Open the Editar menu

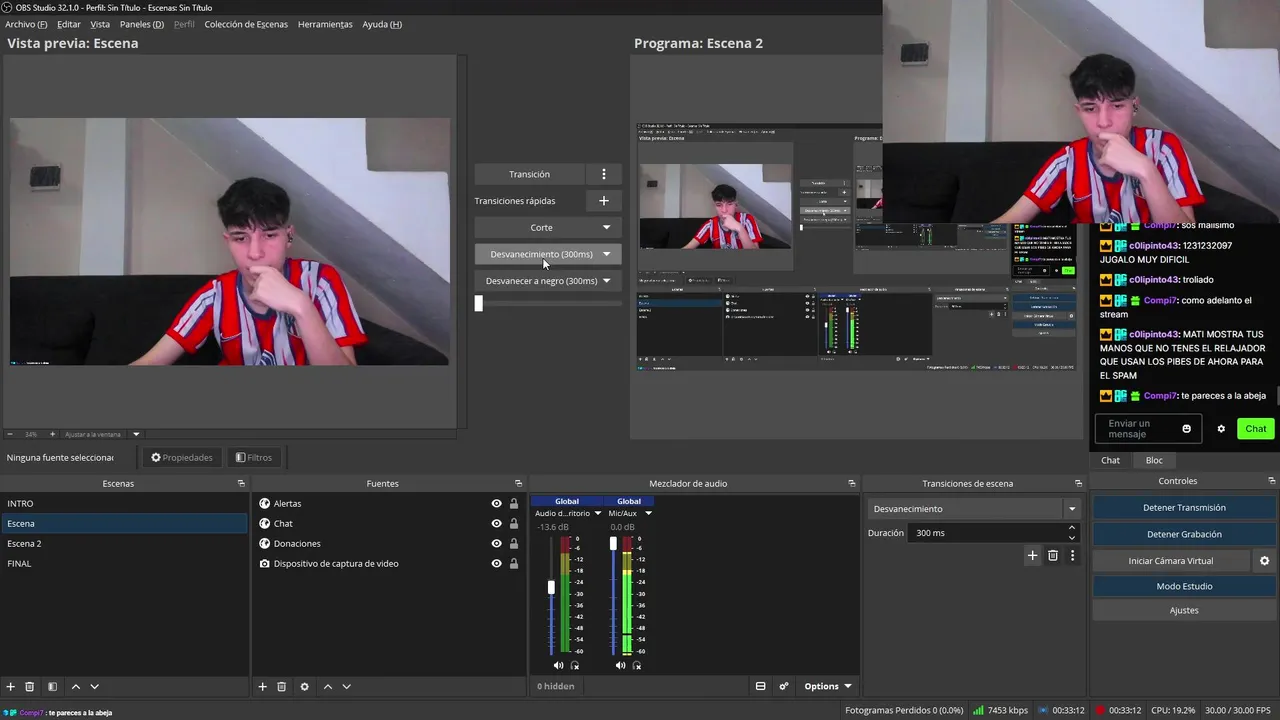(x=69, y=24)
